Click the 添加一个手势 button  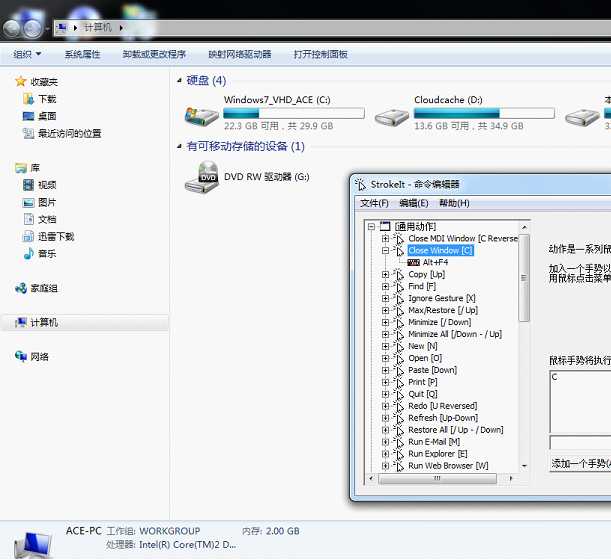pos(580,463)
